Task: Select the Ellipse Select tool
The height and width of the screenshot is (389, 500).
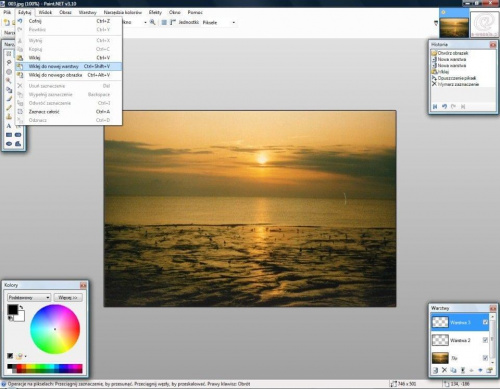Action: click(9, 72)
